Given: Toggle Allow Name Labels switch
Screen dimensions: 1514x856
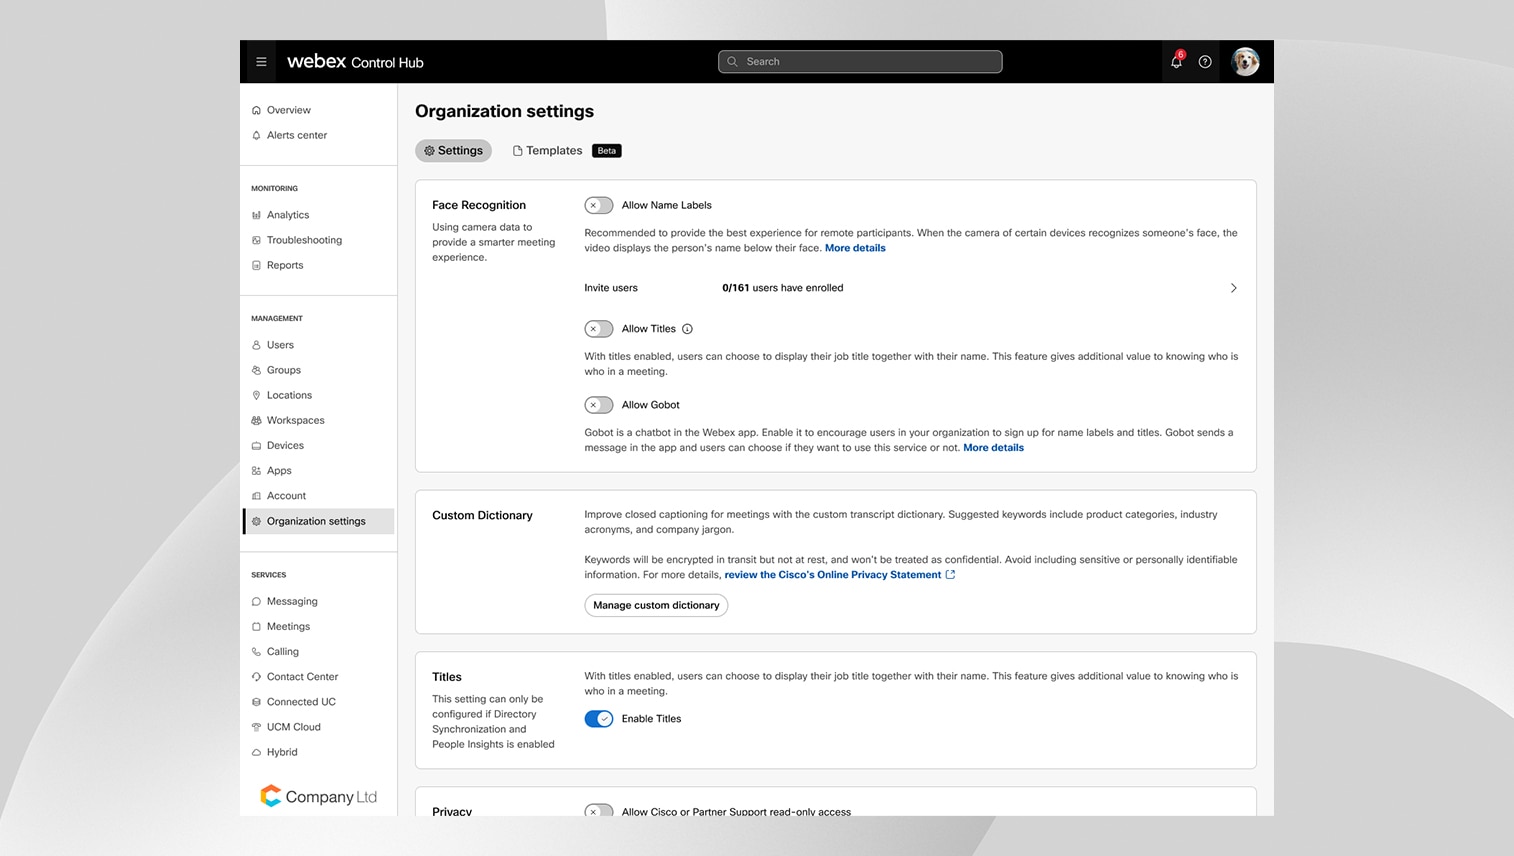Looking at the screenshot, I should 599,205.
